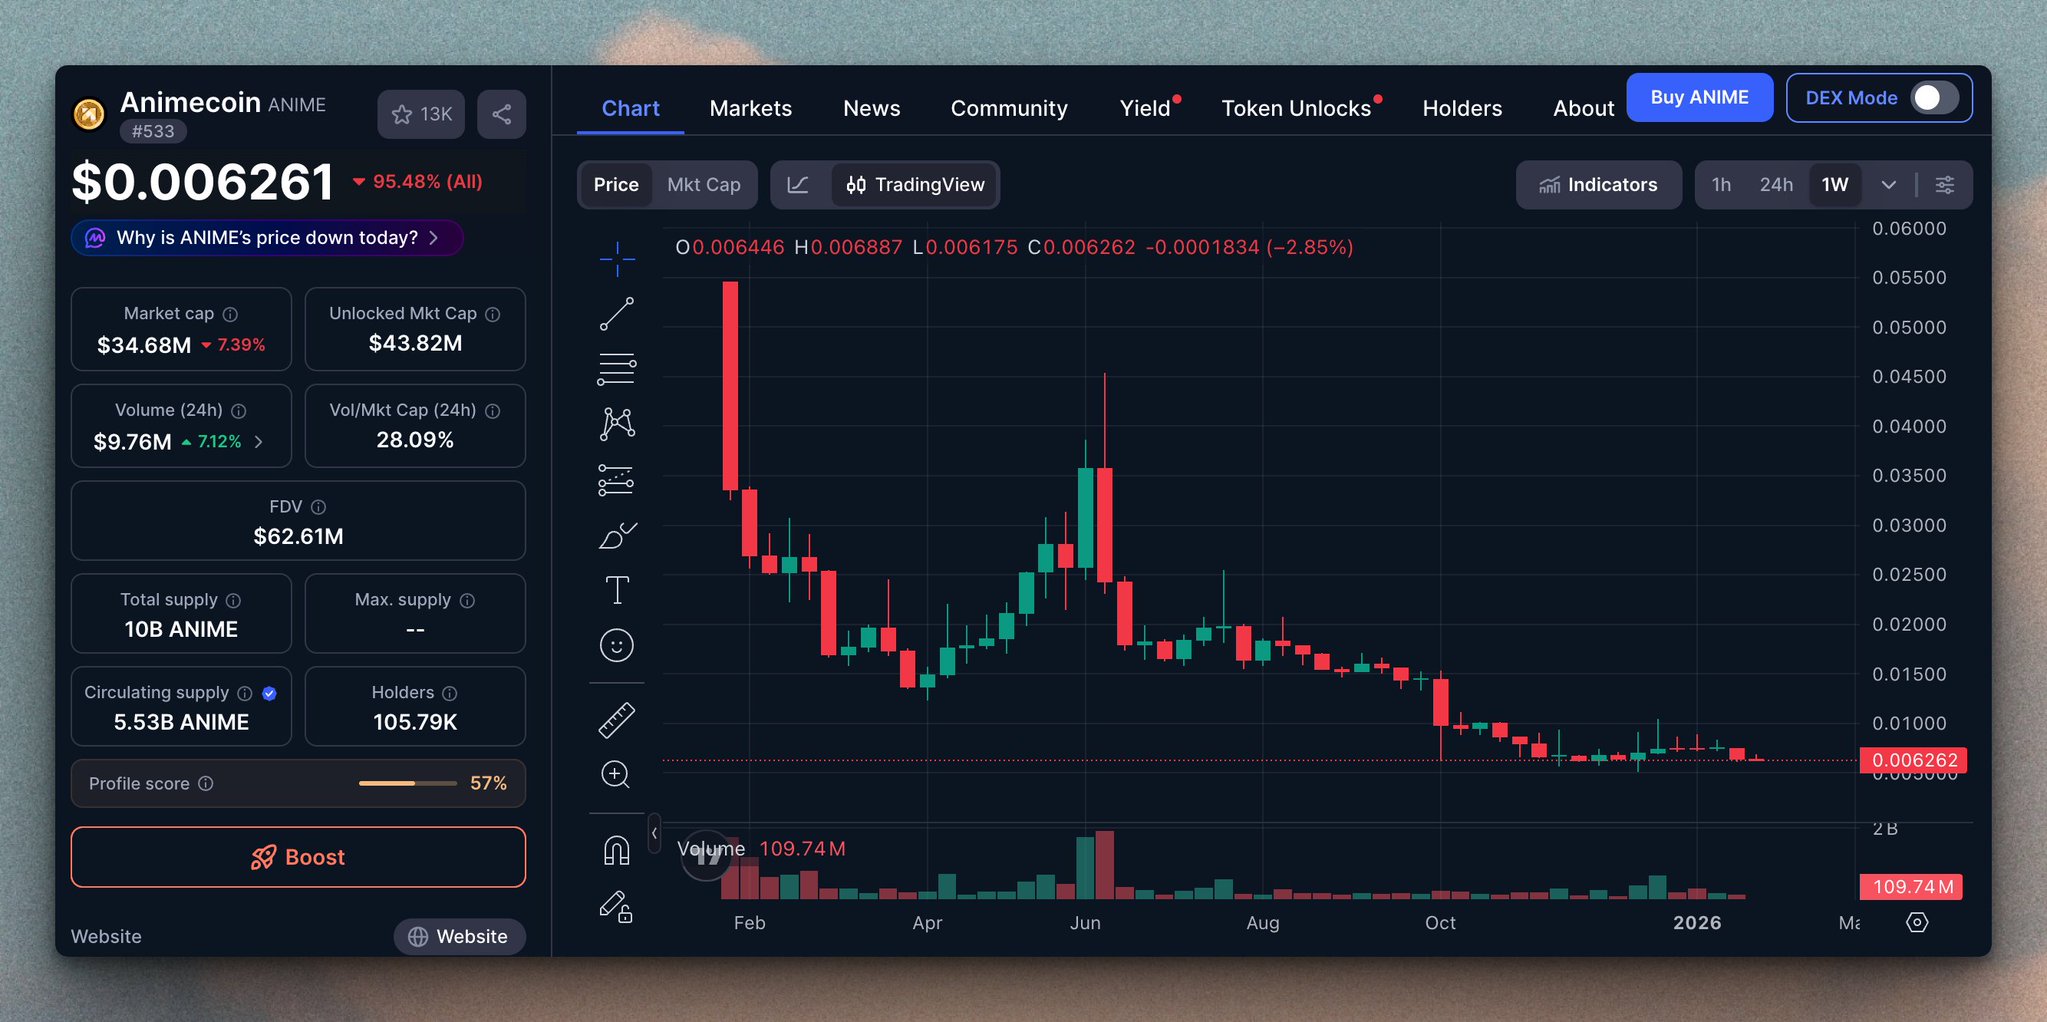This screenshot has height=1022, width=2047.
Task: Open the Chart tab
Action: [x=631, y=108]
